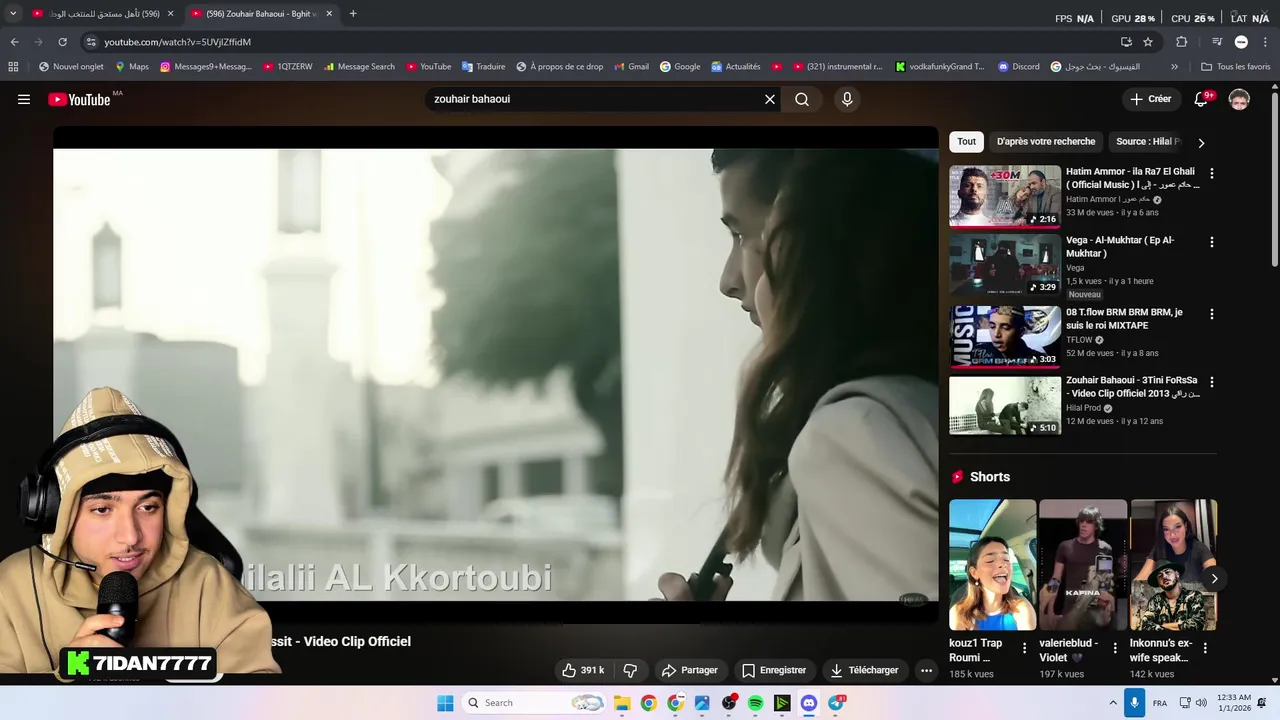Close the first (596) browser tab
This screenshot has width=1280, height=720.
(x=170, y=14)
